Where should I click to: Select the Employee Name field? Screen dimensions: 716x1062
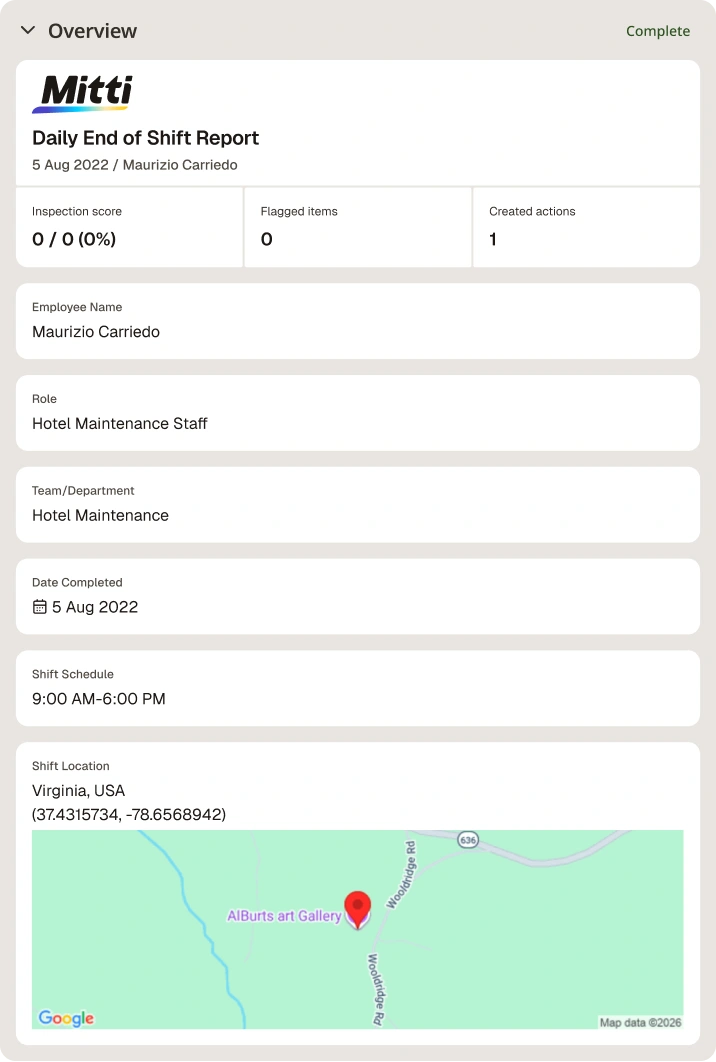pos(358,321)
